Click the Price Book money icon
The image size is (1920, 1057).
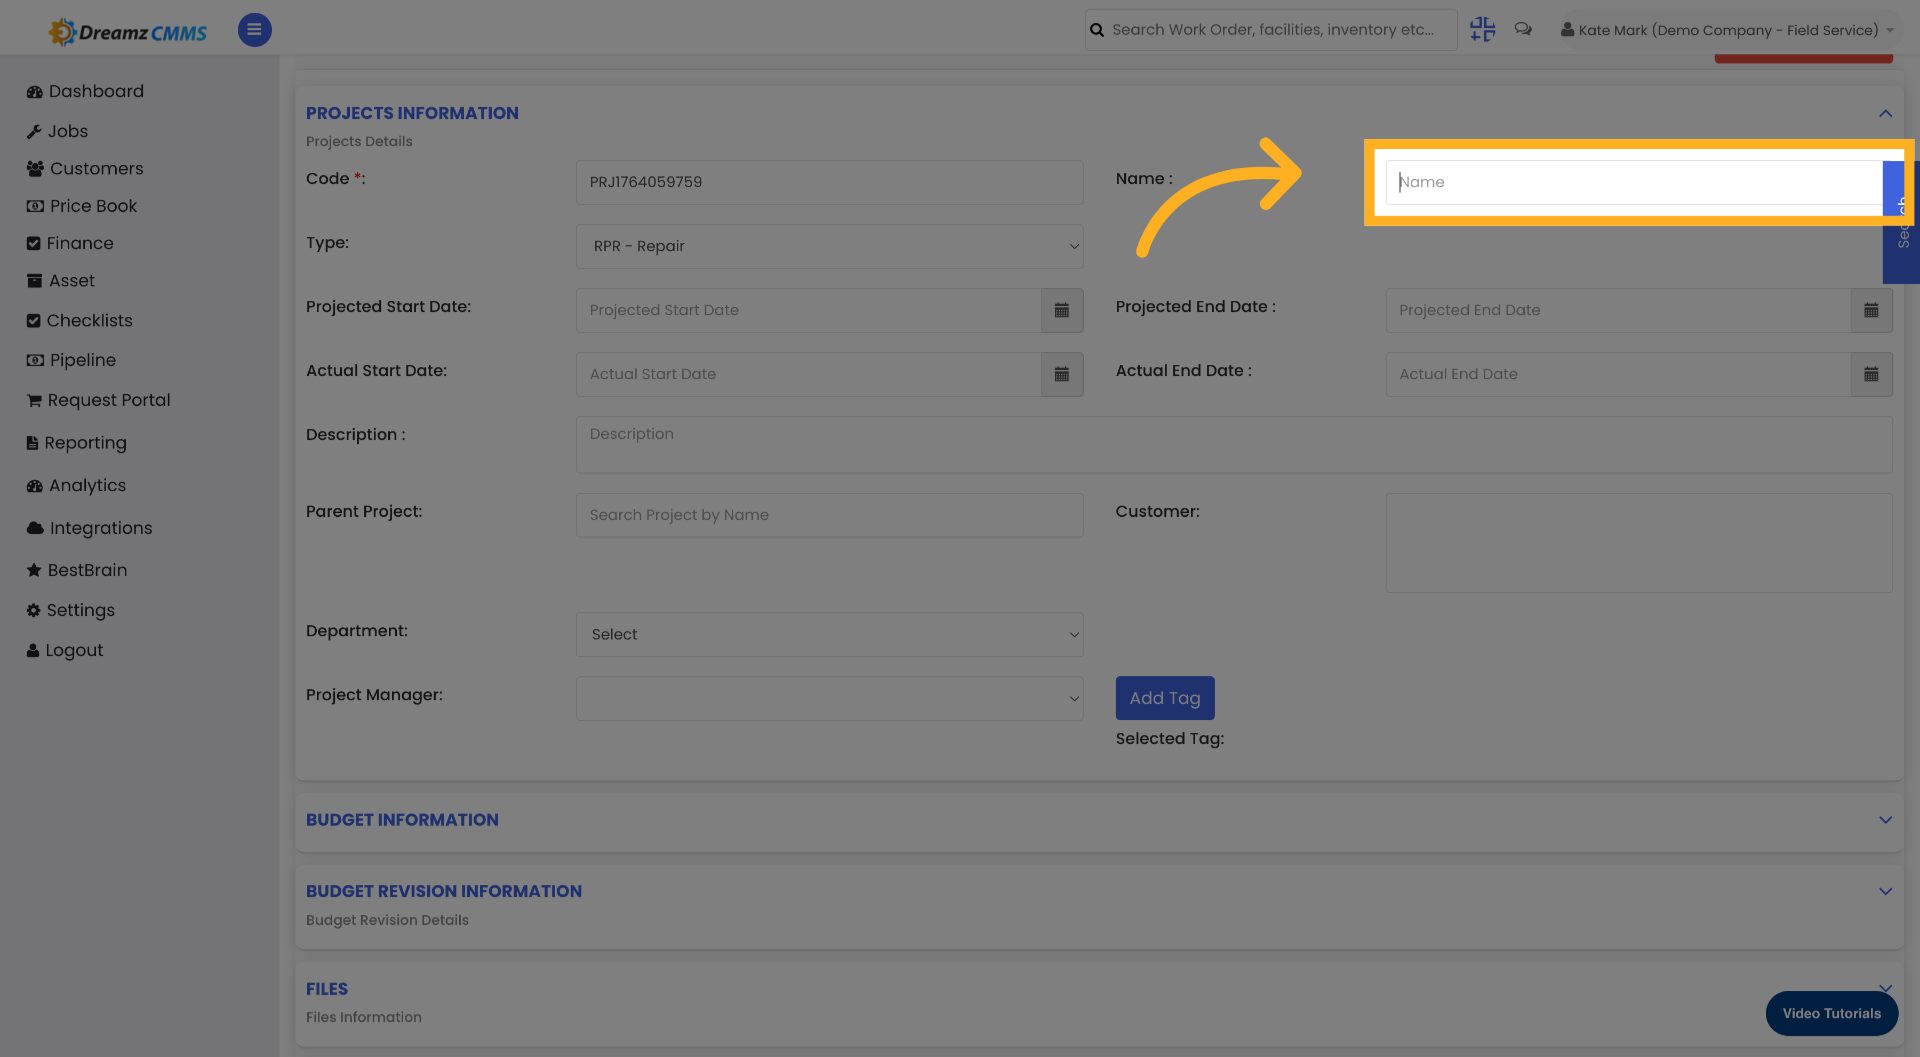coord(35,206)
